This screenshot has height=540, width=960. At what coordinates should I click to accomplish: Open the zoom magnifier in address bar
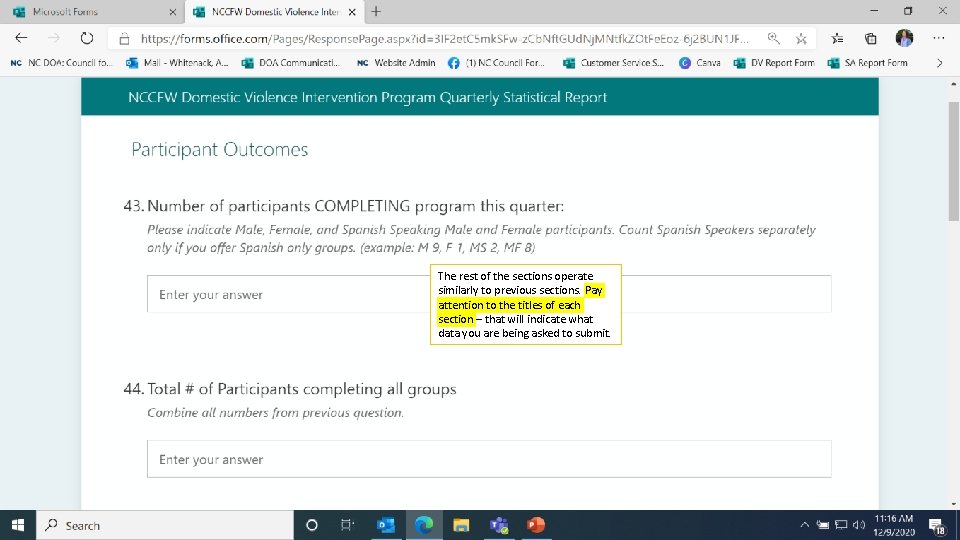click(774, 39)
